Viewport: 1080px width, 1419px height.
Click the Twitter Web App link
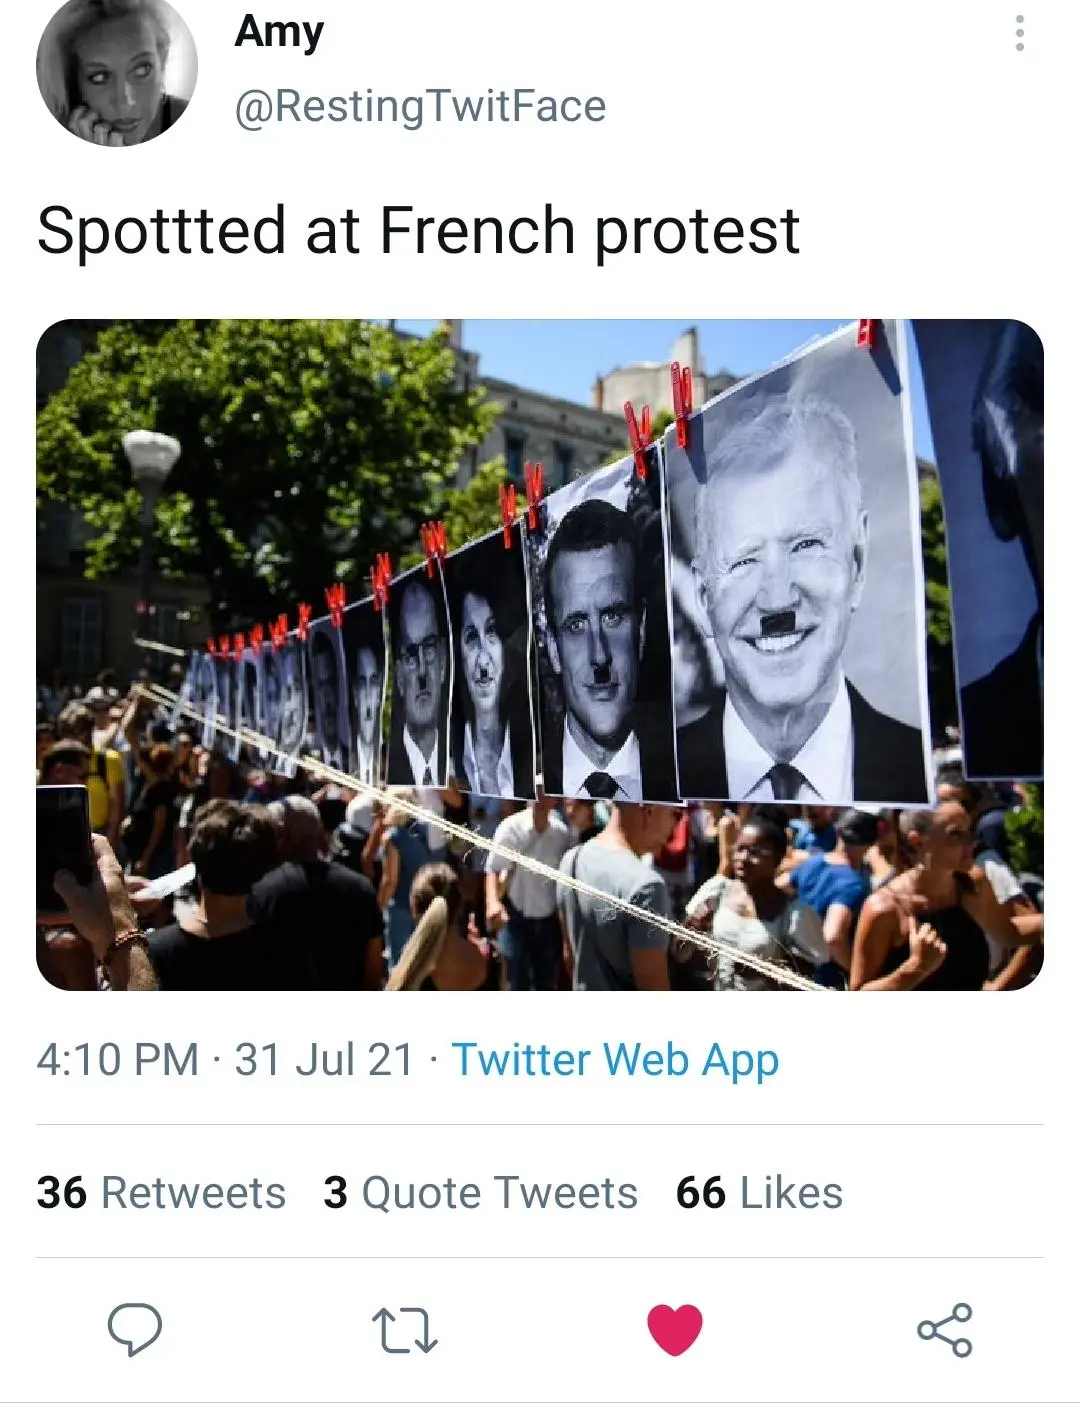pyautogui.click(x=615, y=1059)
